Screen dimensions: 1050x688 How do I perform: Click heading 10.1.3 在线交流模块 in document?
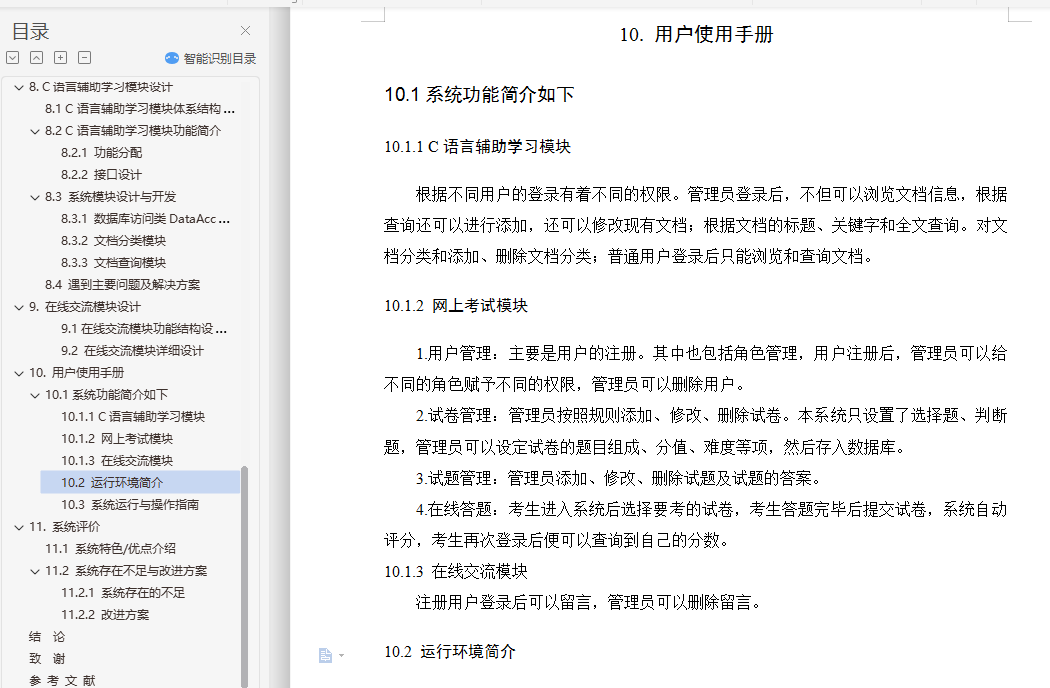[x=456, y=571]
